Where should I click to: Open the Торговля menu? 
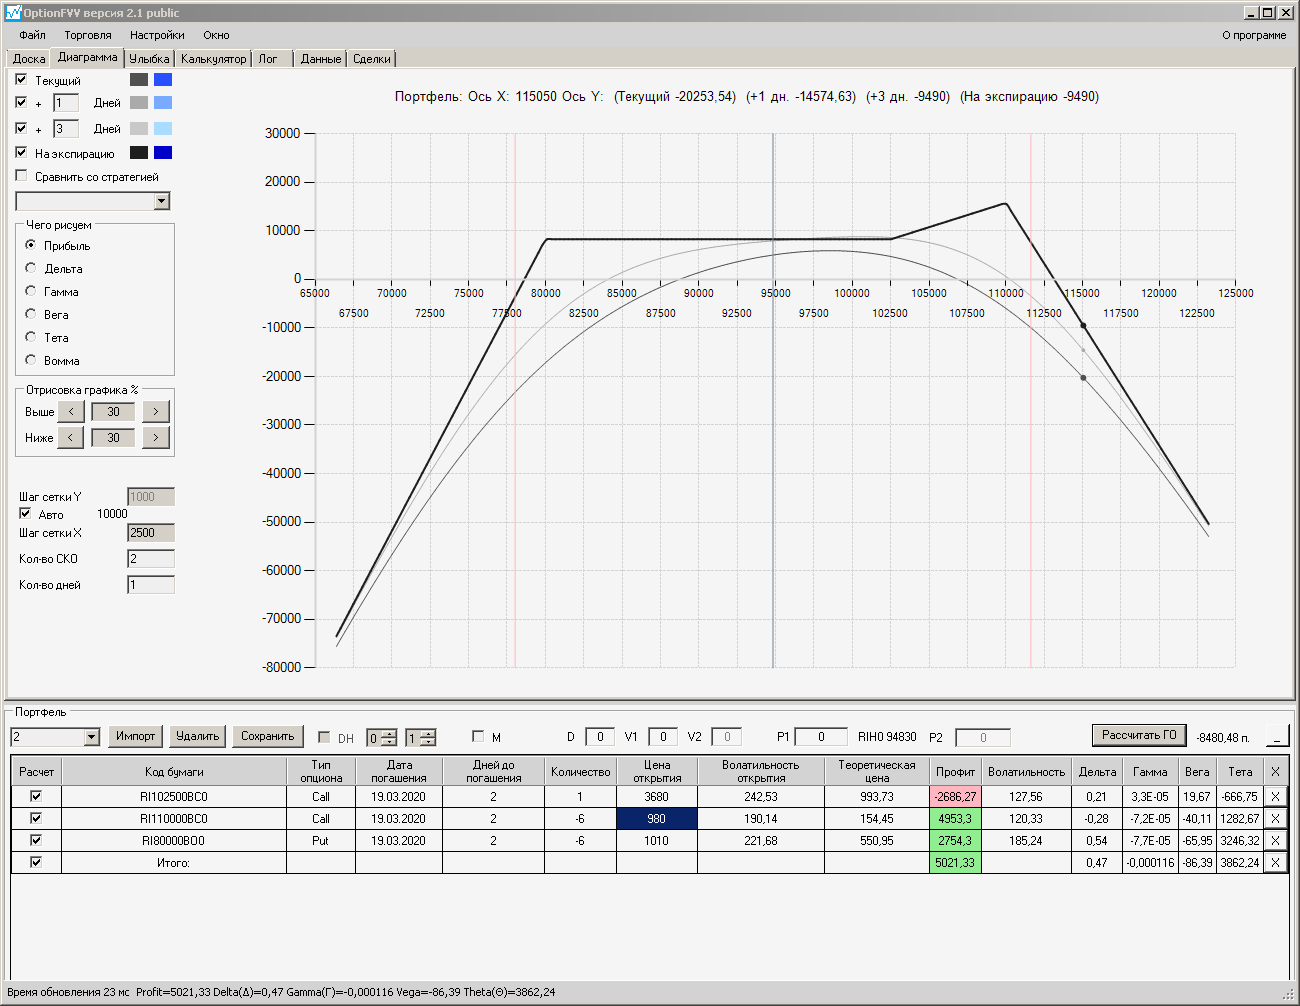click(88, 35)
